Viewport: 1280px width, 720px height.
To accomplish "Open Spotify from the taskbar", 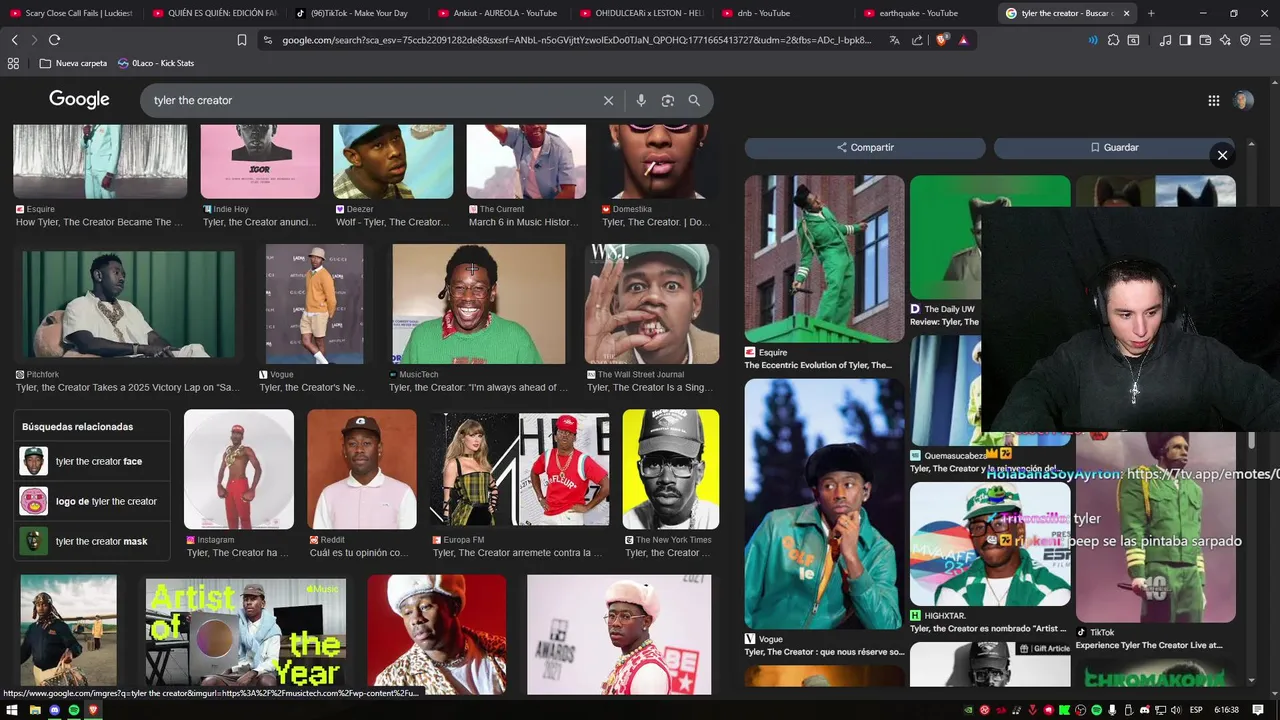I will click(74, 710).
